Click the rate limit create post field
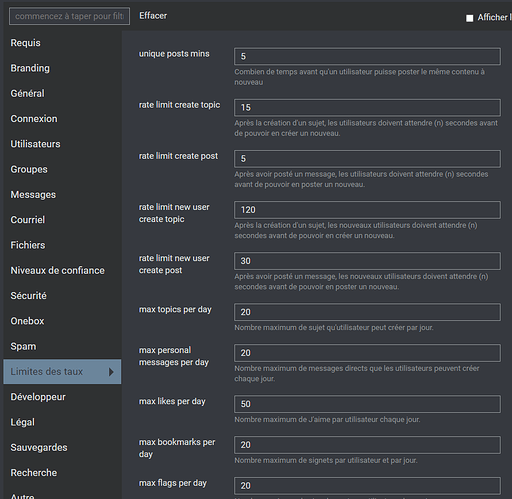Image resolution: width=512 pixels, height=499 pixels. pyautogui.click(x=367, y=159)
